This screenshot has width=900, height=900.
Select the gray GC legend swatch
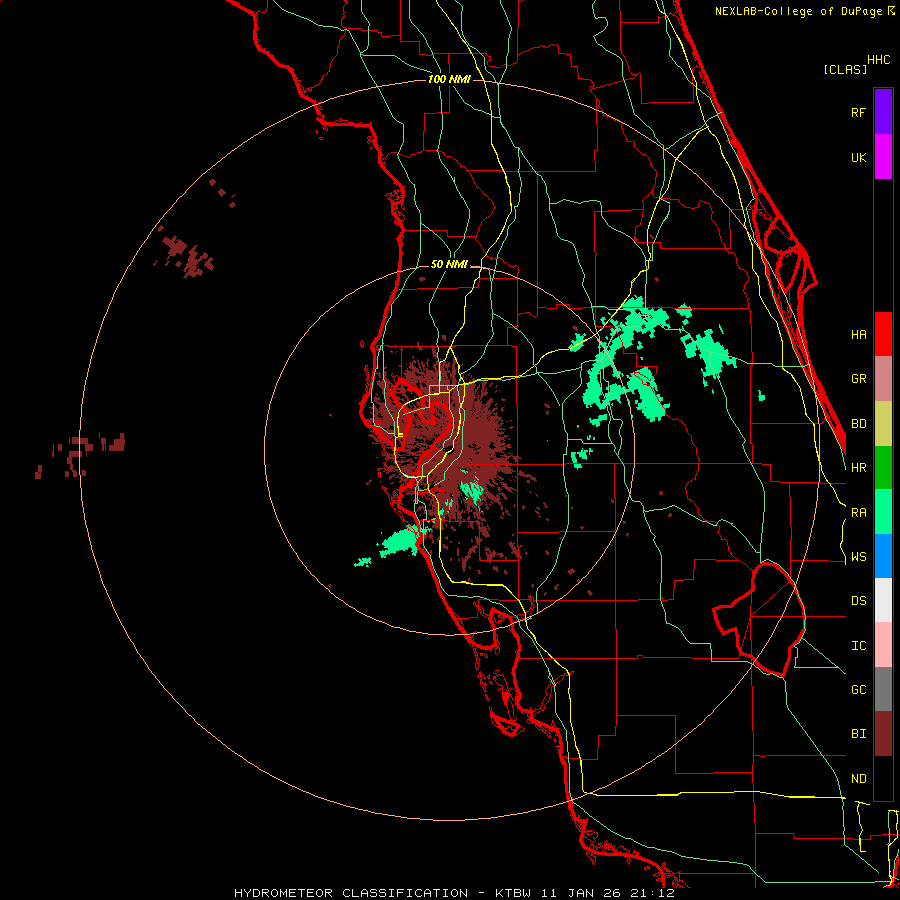tap(883, 689)
